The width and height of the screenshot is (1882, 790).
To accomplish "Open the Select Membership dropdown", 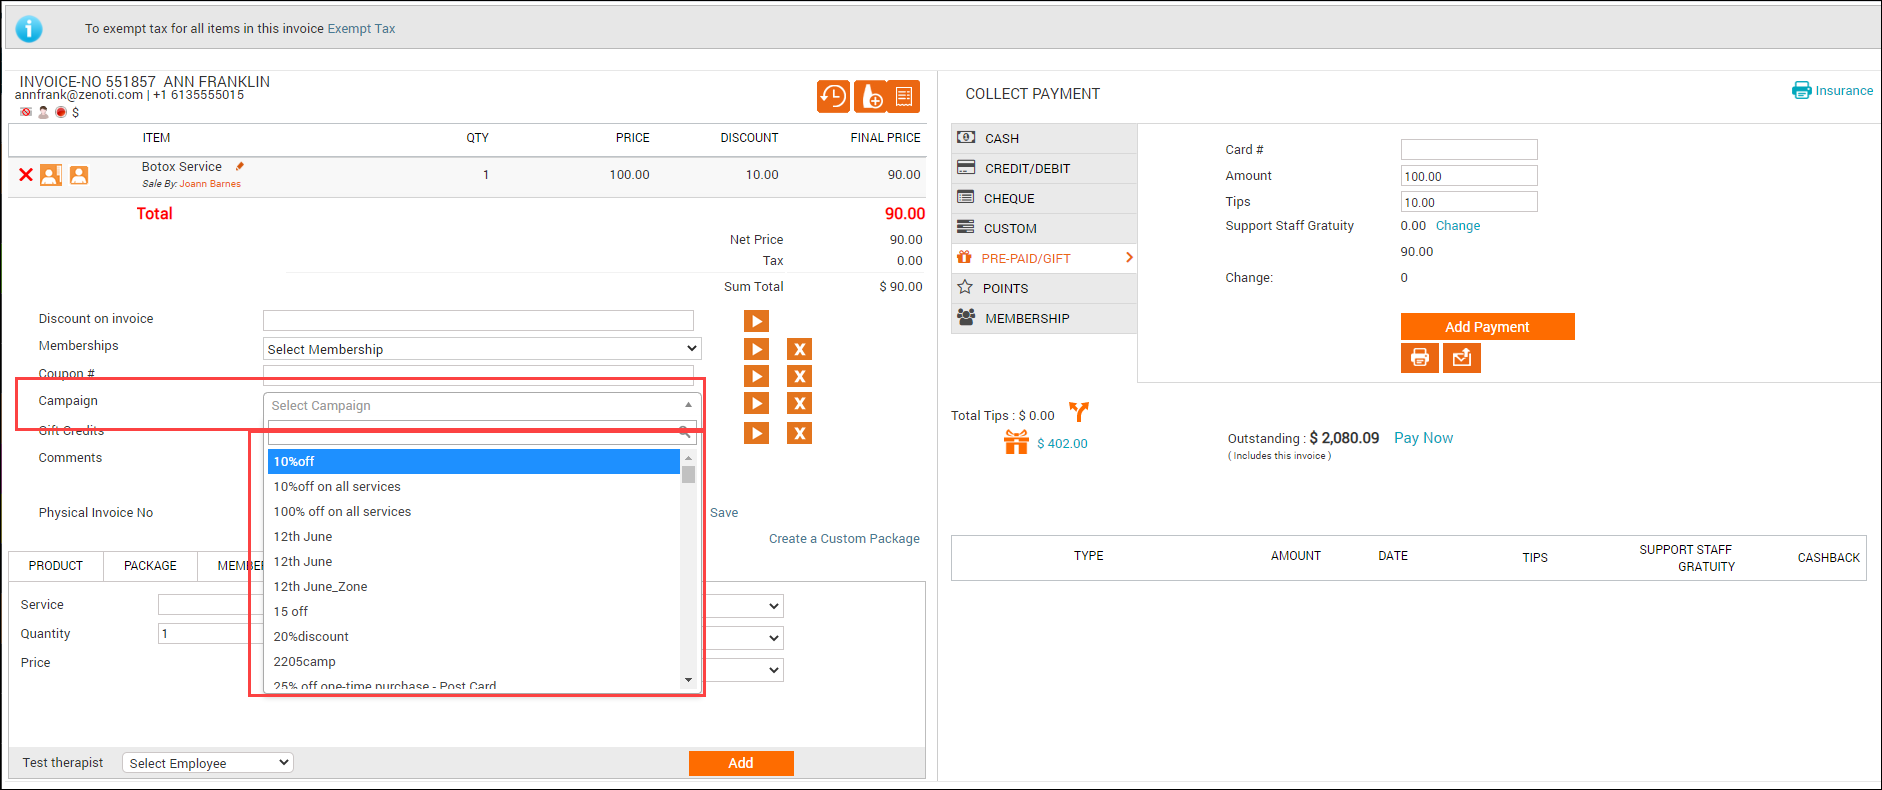I will (482, 349).
